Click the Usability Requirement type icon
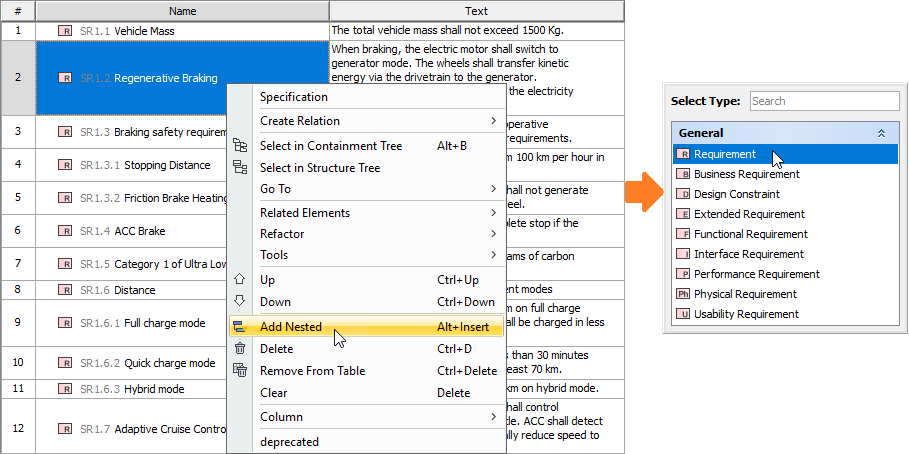Screen dimensions: 909x454 [684, 314]
